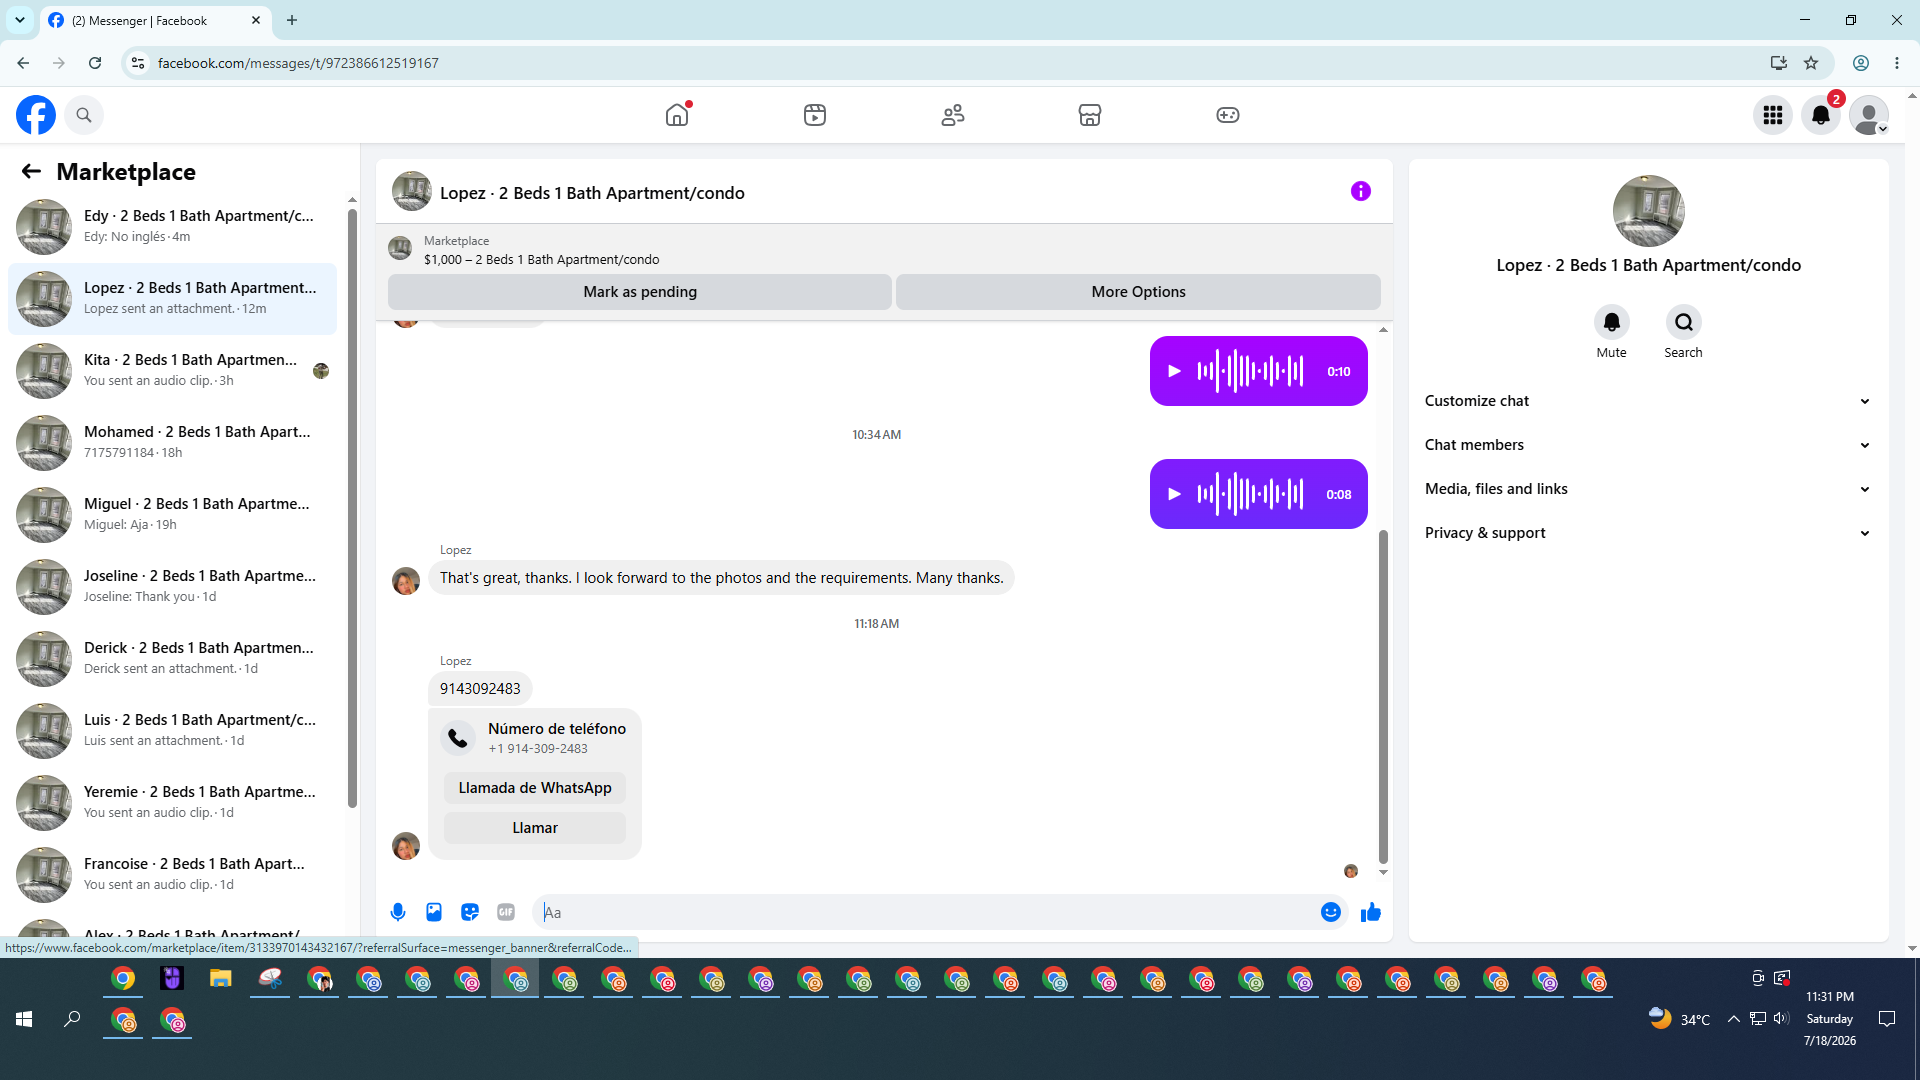Screen dimensions: 1920x1080
Task: Click the Llamar call button
Action: tap(535, 828)
